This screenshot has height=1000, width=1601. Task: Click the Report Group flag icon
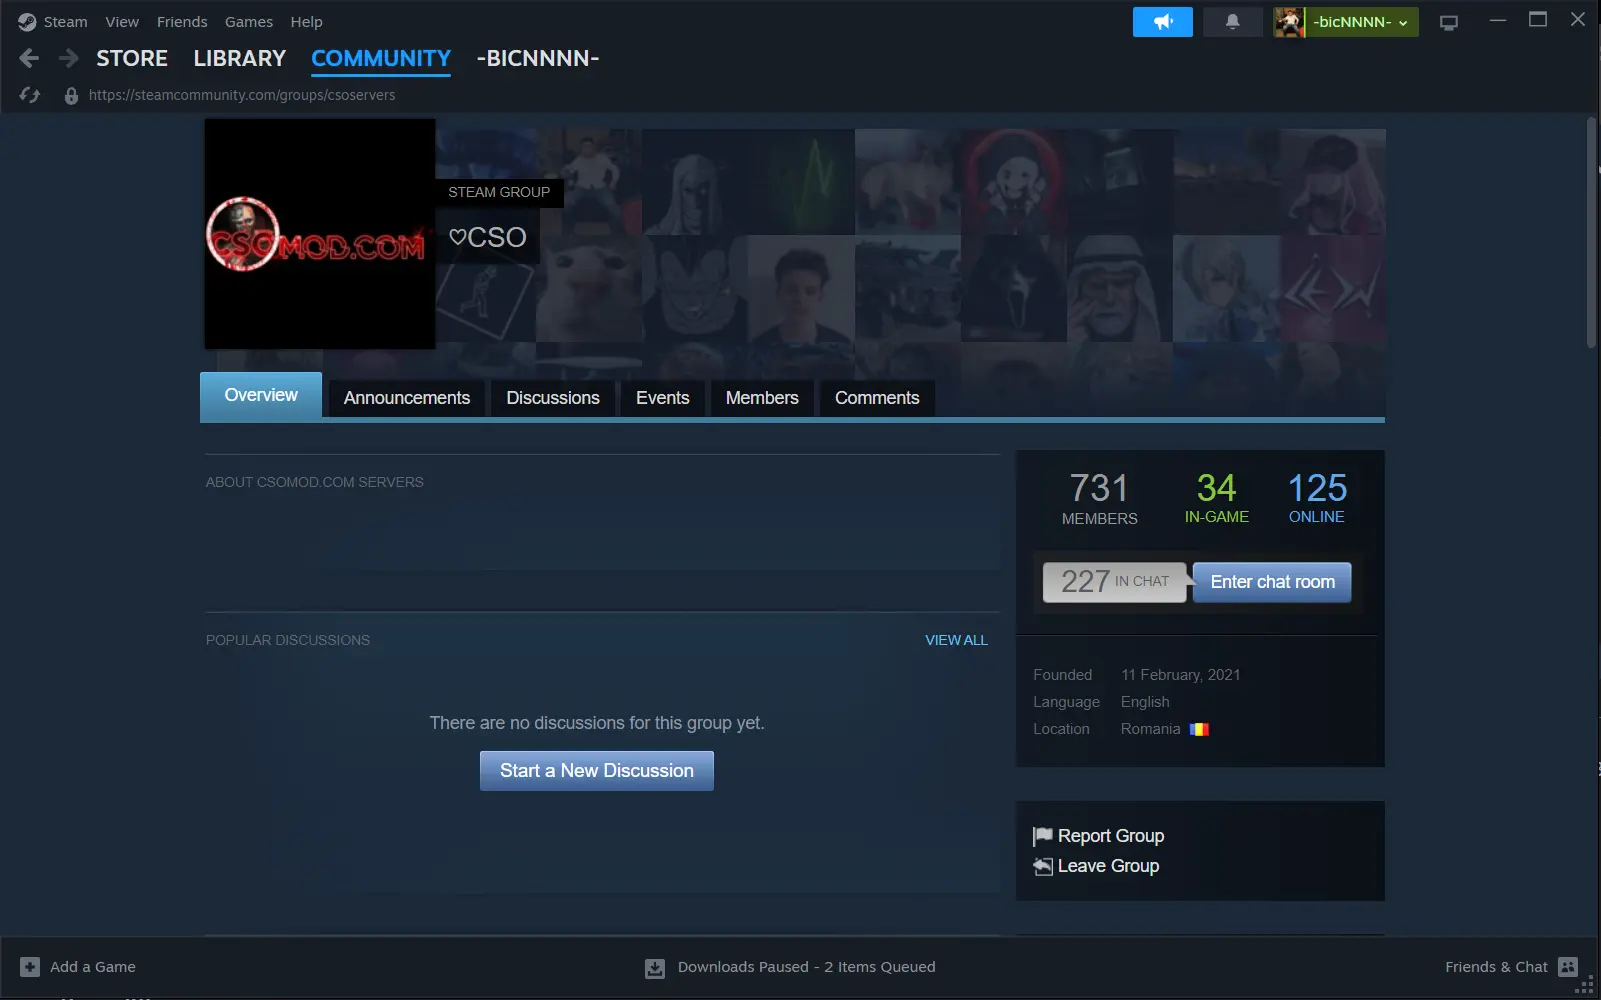click(1042, 836)
